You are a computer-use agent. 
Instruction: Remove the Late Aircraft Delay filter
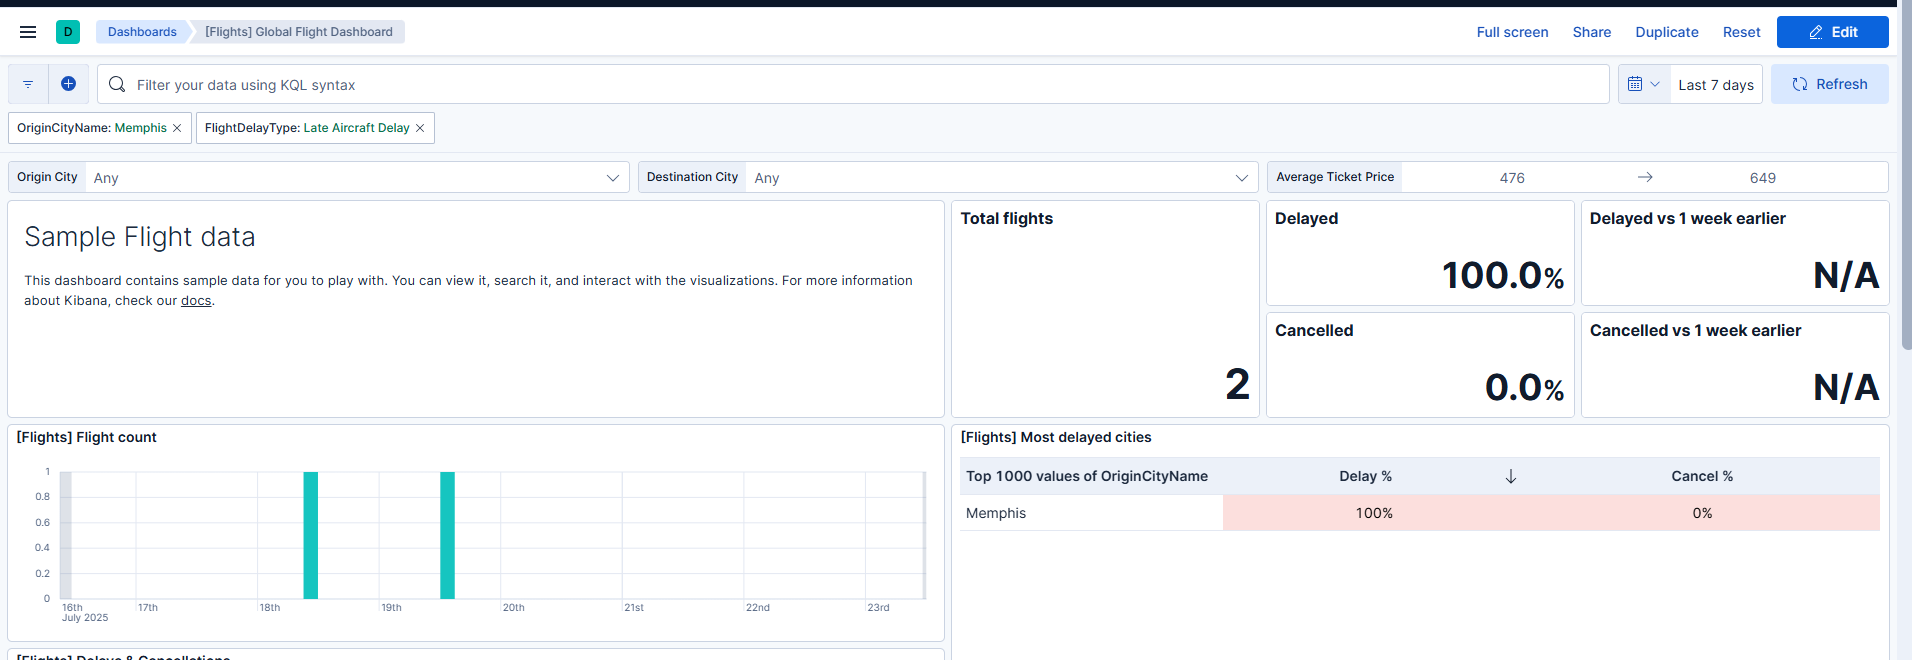point(420,128)
